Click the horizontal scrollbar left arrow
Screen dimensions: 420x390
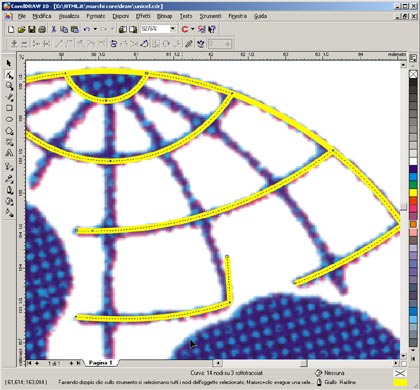(x=218, y=363)
